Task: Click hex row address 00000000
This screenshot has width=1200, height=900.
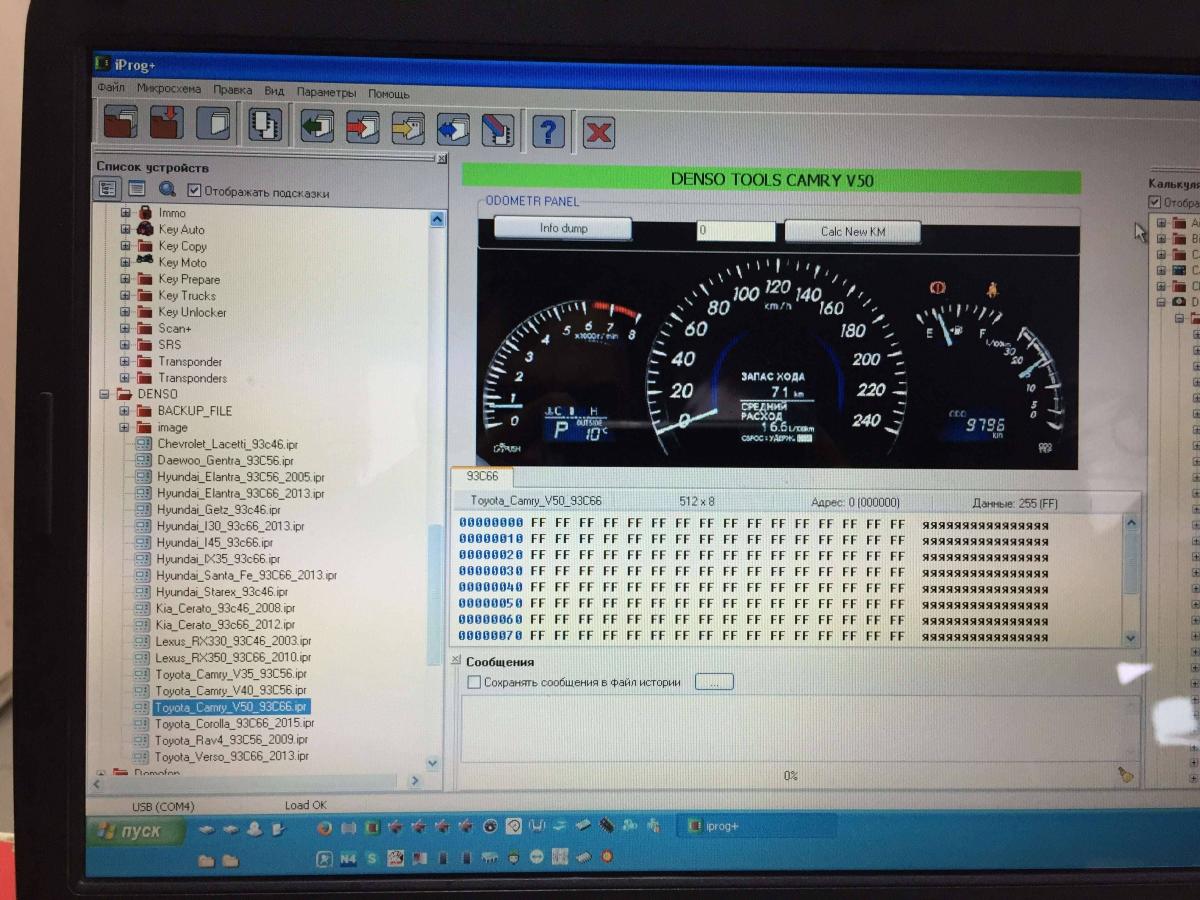Action: (x=491, y=523)
